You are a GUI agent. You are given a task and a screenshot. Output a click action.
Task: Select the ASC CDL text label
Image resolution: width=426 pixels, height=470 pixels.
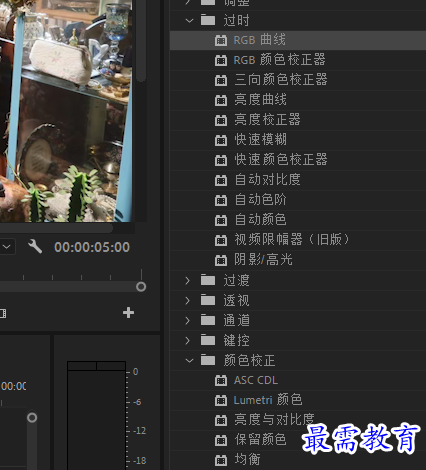pyautogui.click(x=256, y=380)
